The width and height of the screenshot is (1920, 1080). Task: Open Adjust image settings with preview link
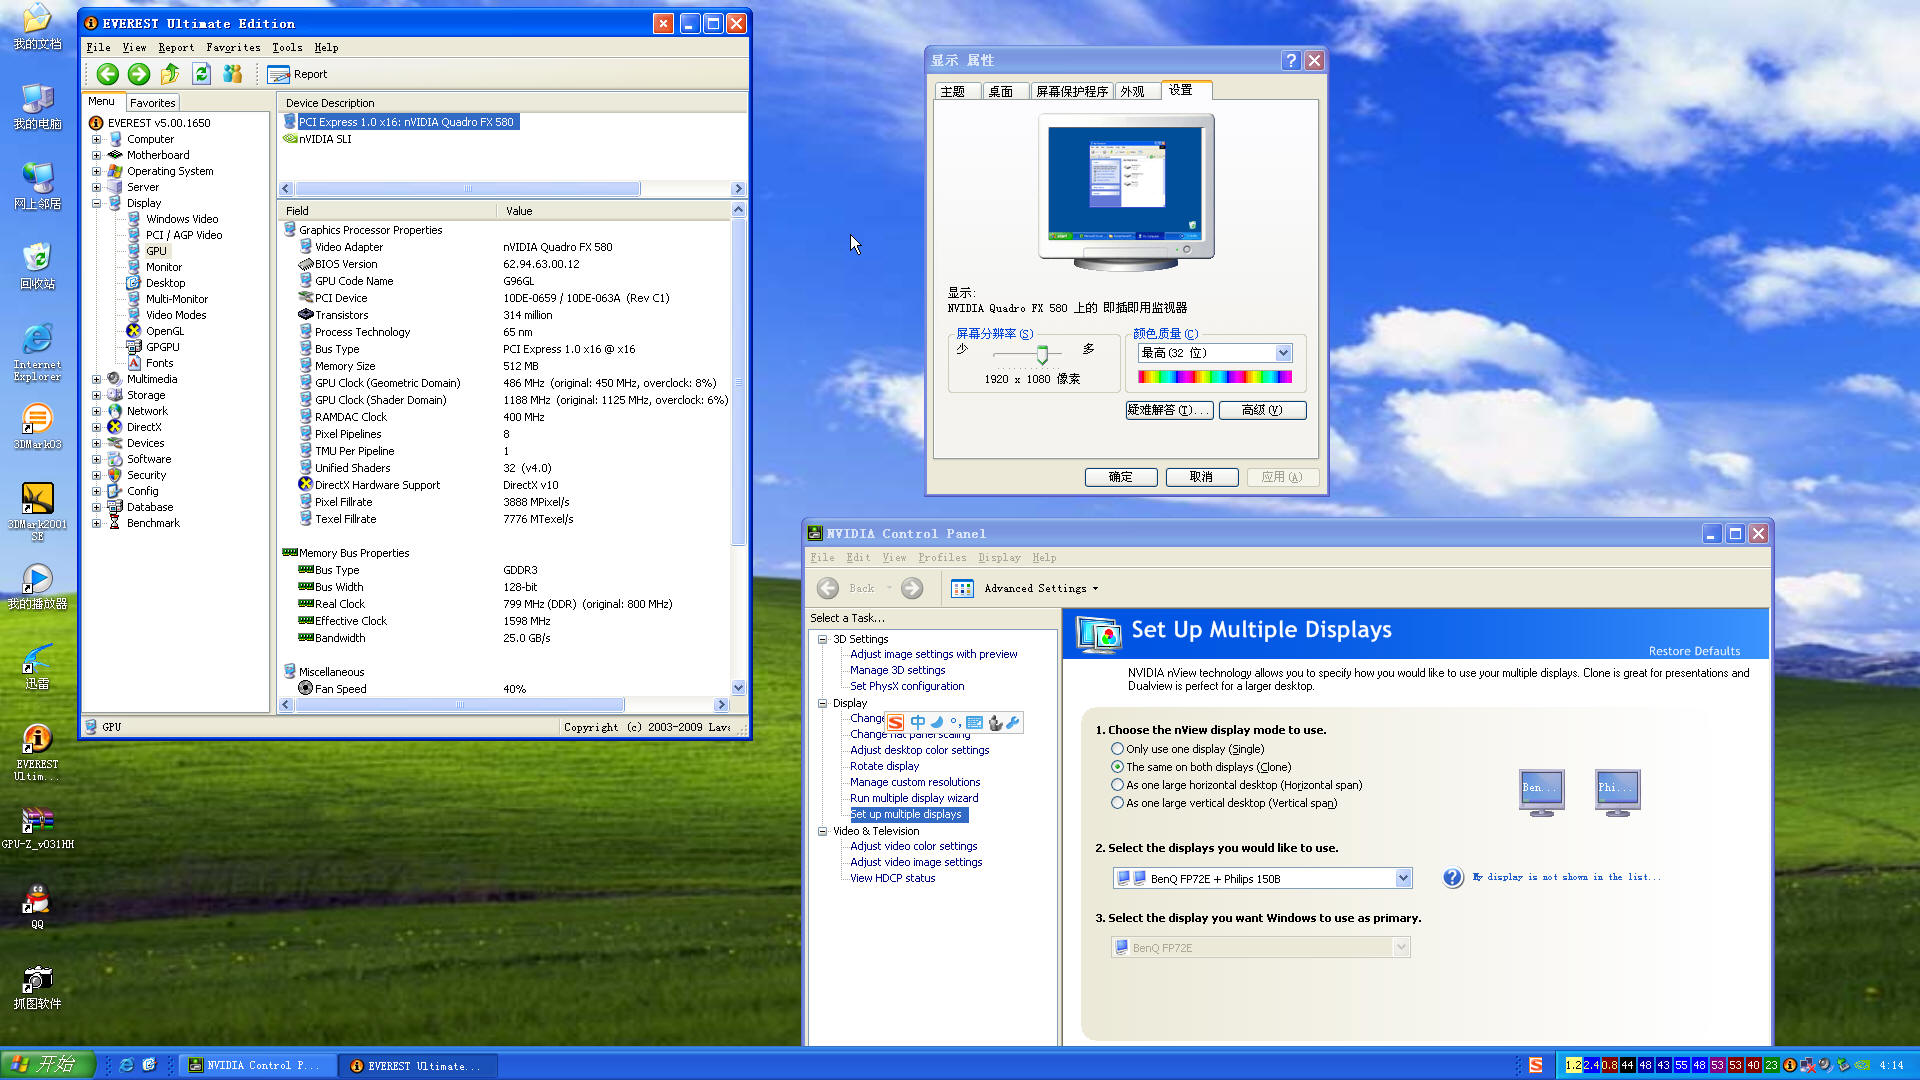click(933, 655)
